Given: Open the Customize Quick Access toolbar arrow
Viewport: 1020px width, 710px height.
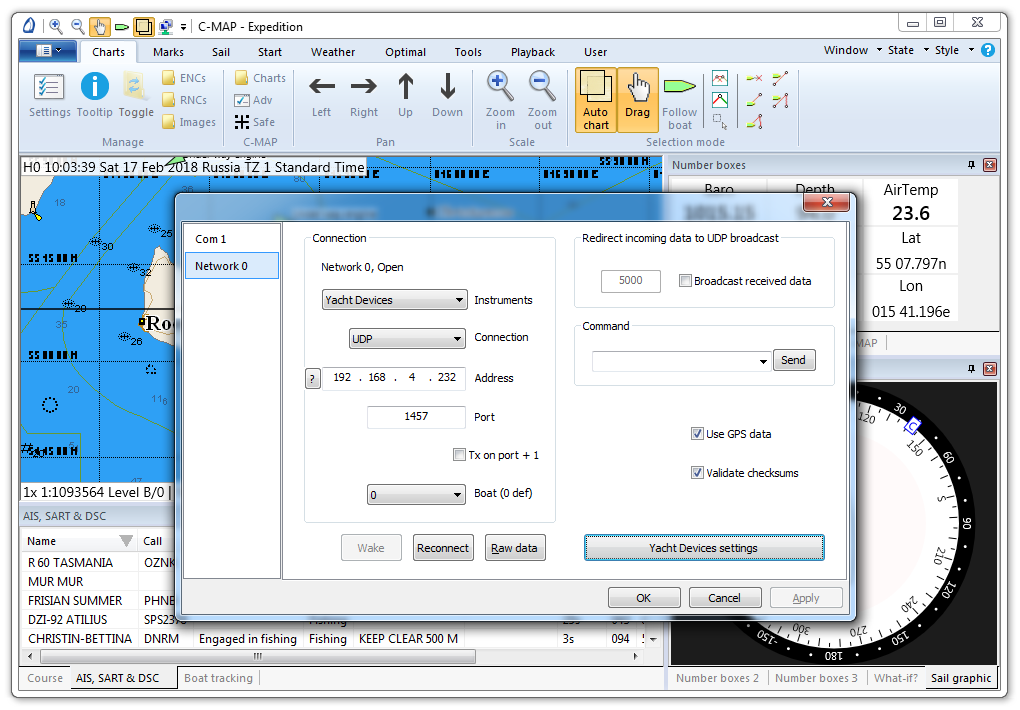Looking at the screenshot, I should click(183, 27).
